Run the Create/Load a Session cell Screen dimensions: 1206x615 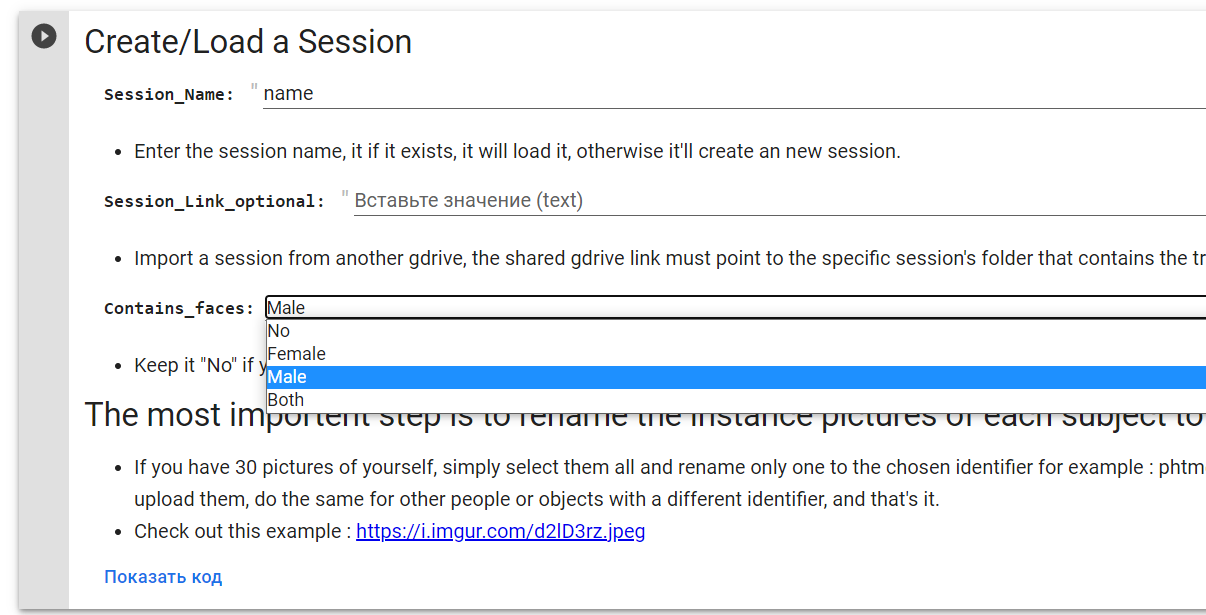[x=43, y=37]
